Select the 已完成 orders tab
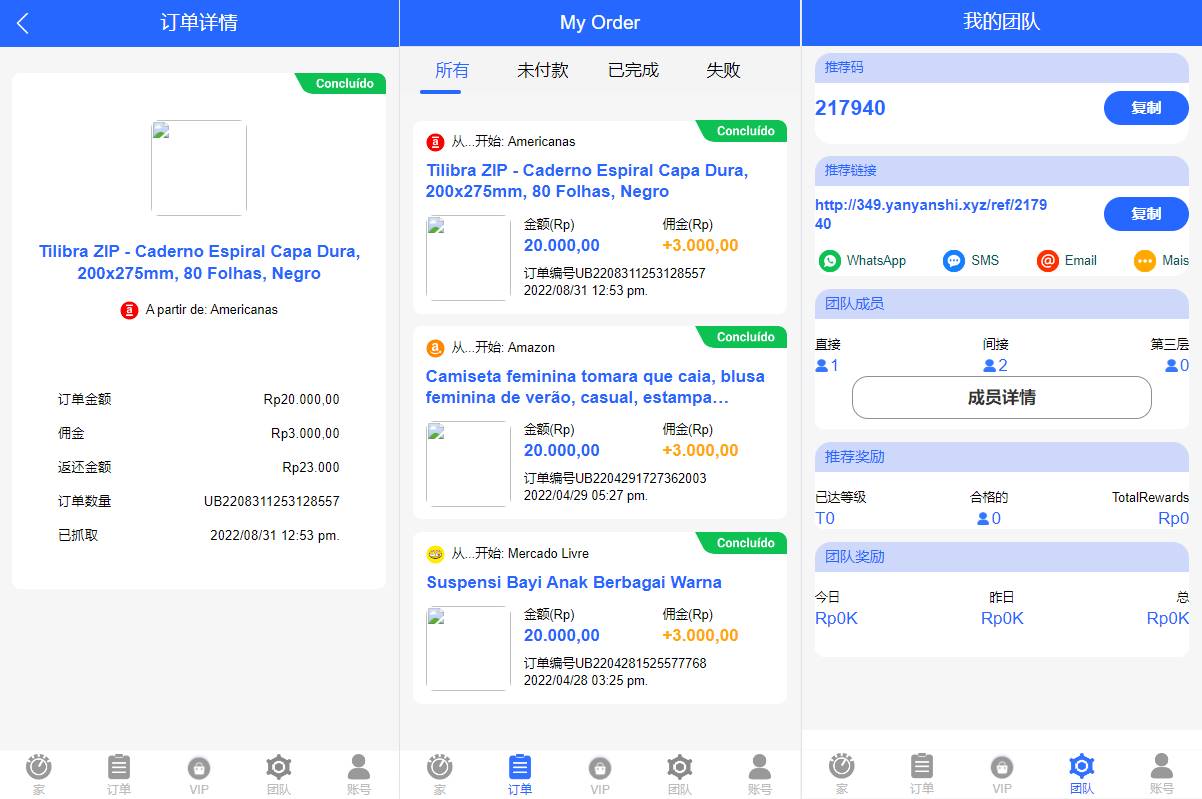 [x=633, y=70]
